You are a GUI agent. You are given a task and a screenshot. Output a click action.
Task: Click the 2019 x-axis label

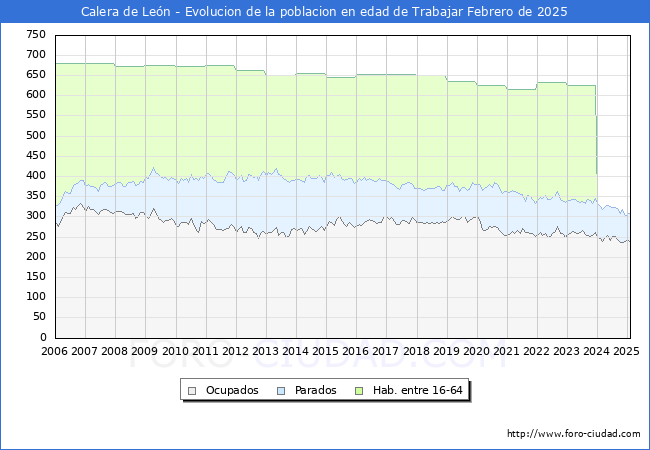(x=446, y=351)
